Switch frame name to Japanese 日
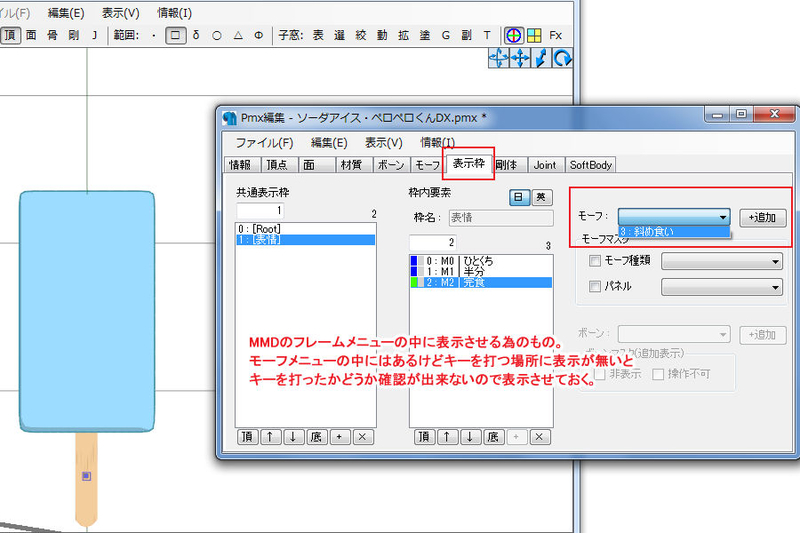800x533 pixels. pyautogui.click(x=519, y=197)
